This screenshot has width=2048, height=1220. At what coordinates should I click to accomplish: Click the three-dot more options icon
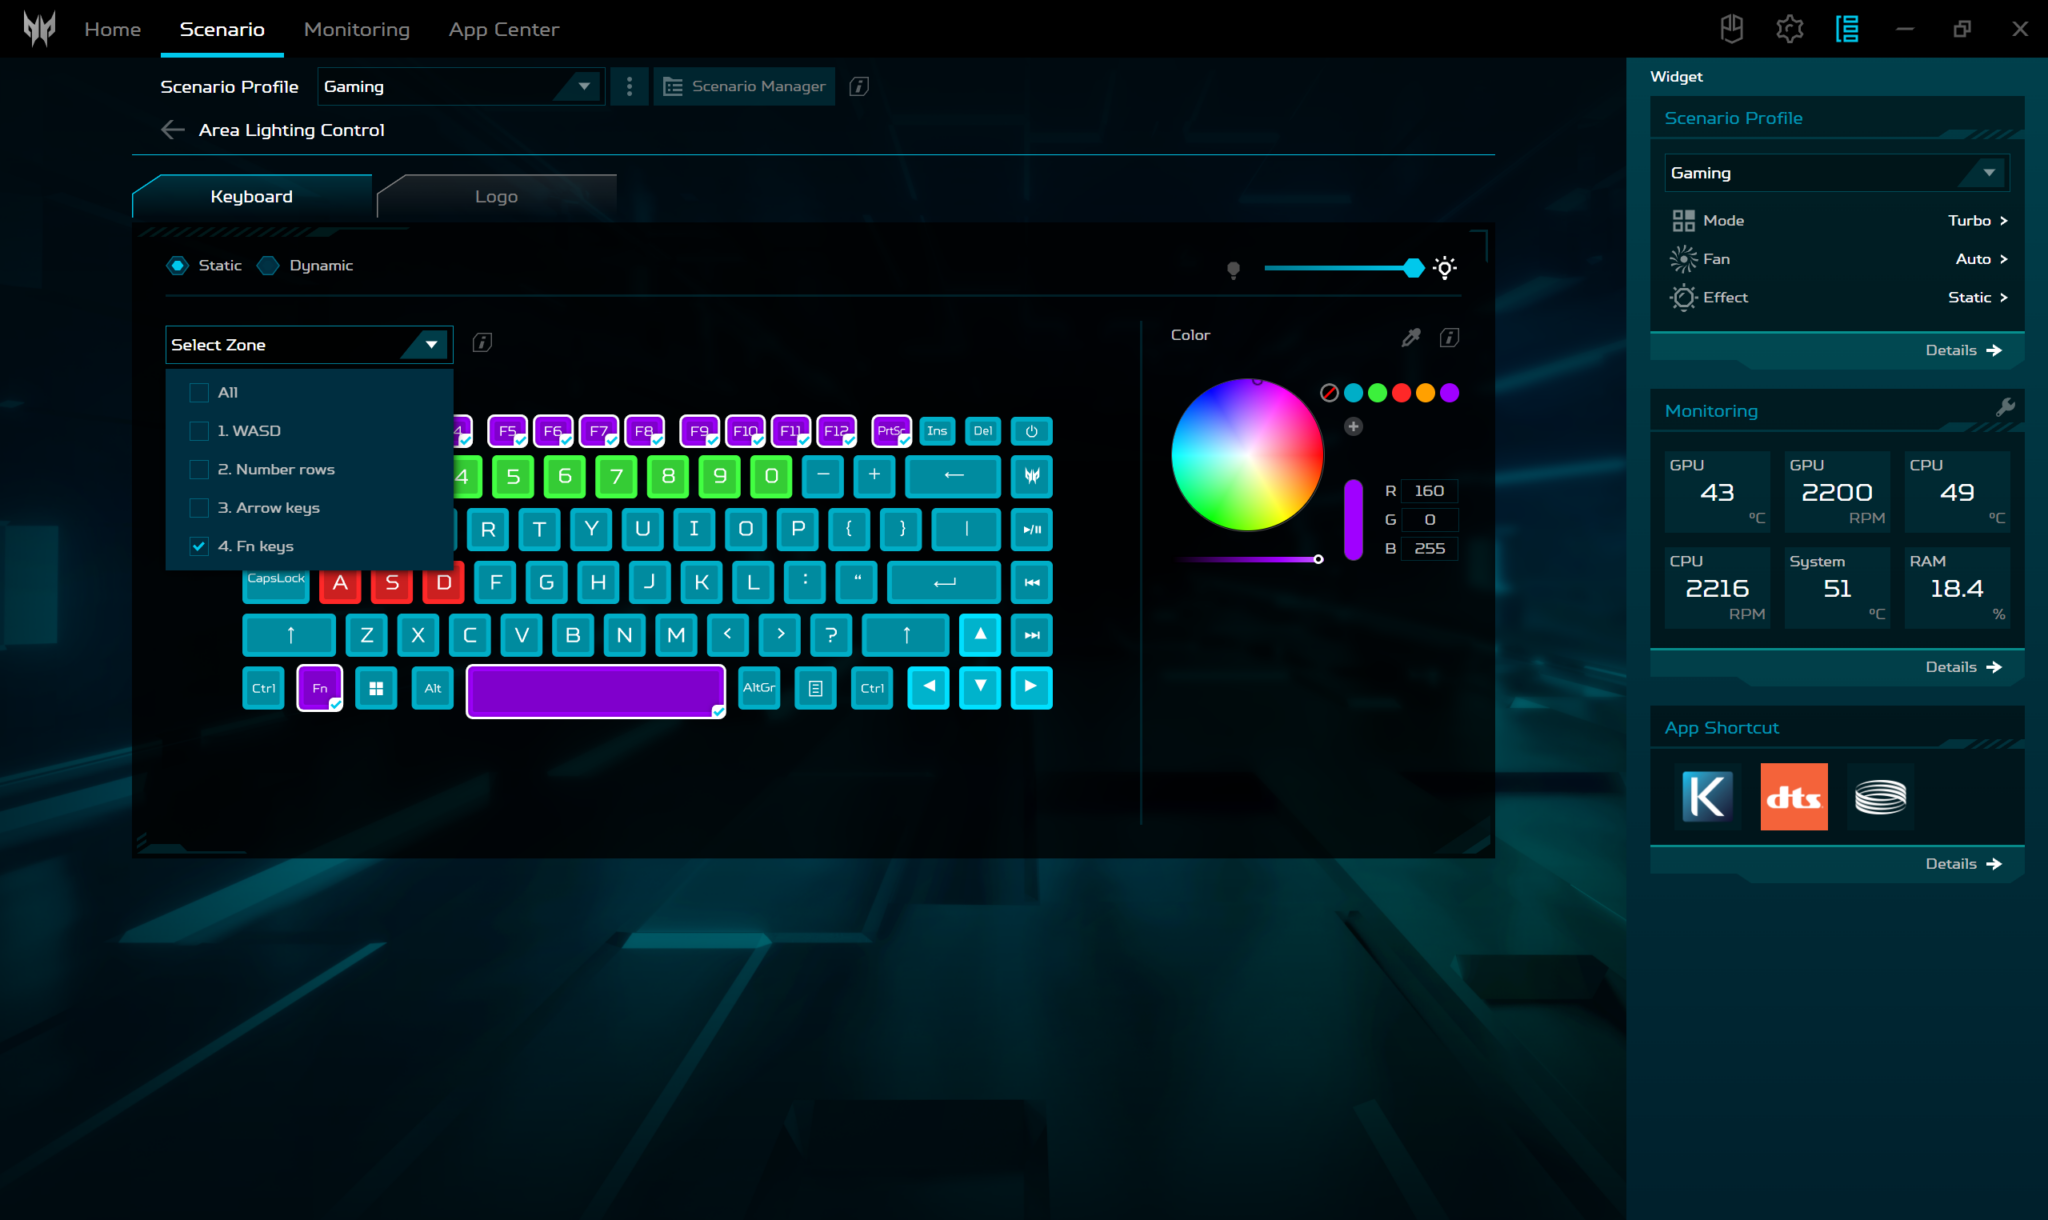tap(629, 87)
